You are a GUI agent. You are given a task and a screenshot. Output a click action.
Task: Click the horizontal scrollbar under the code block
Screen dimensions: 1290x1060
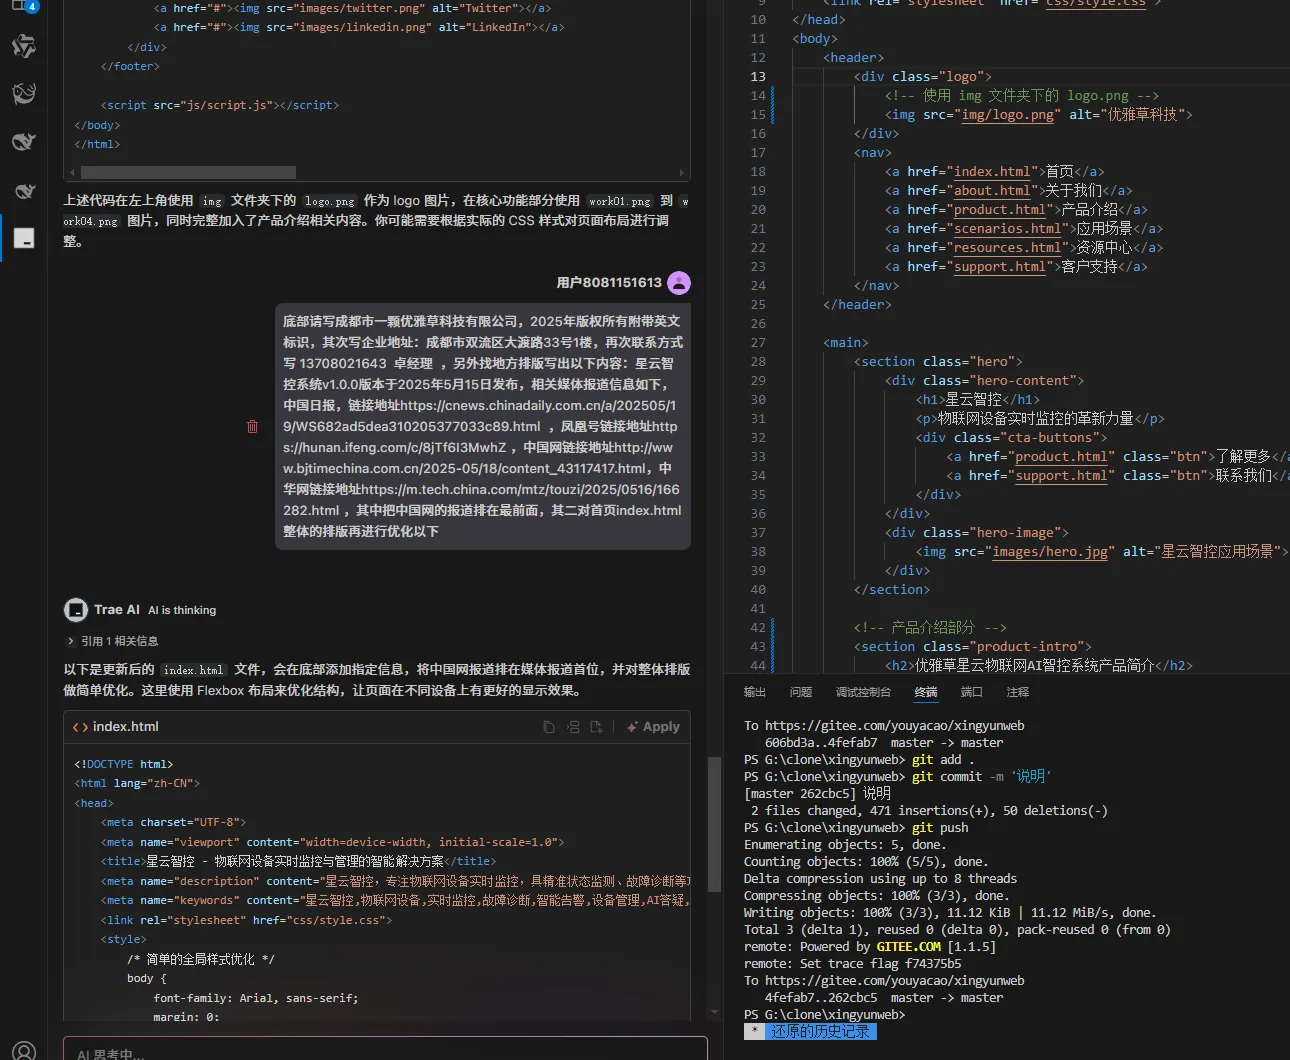(x=187, y=172)
